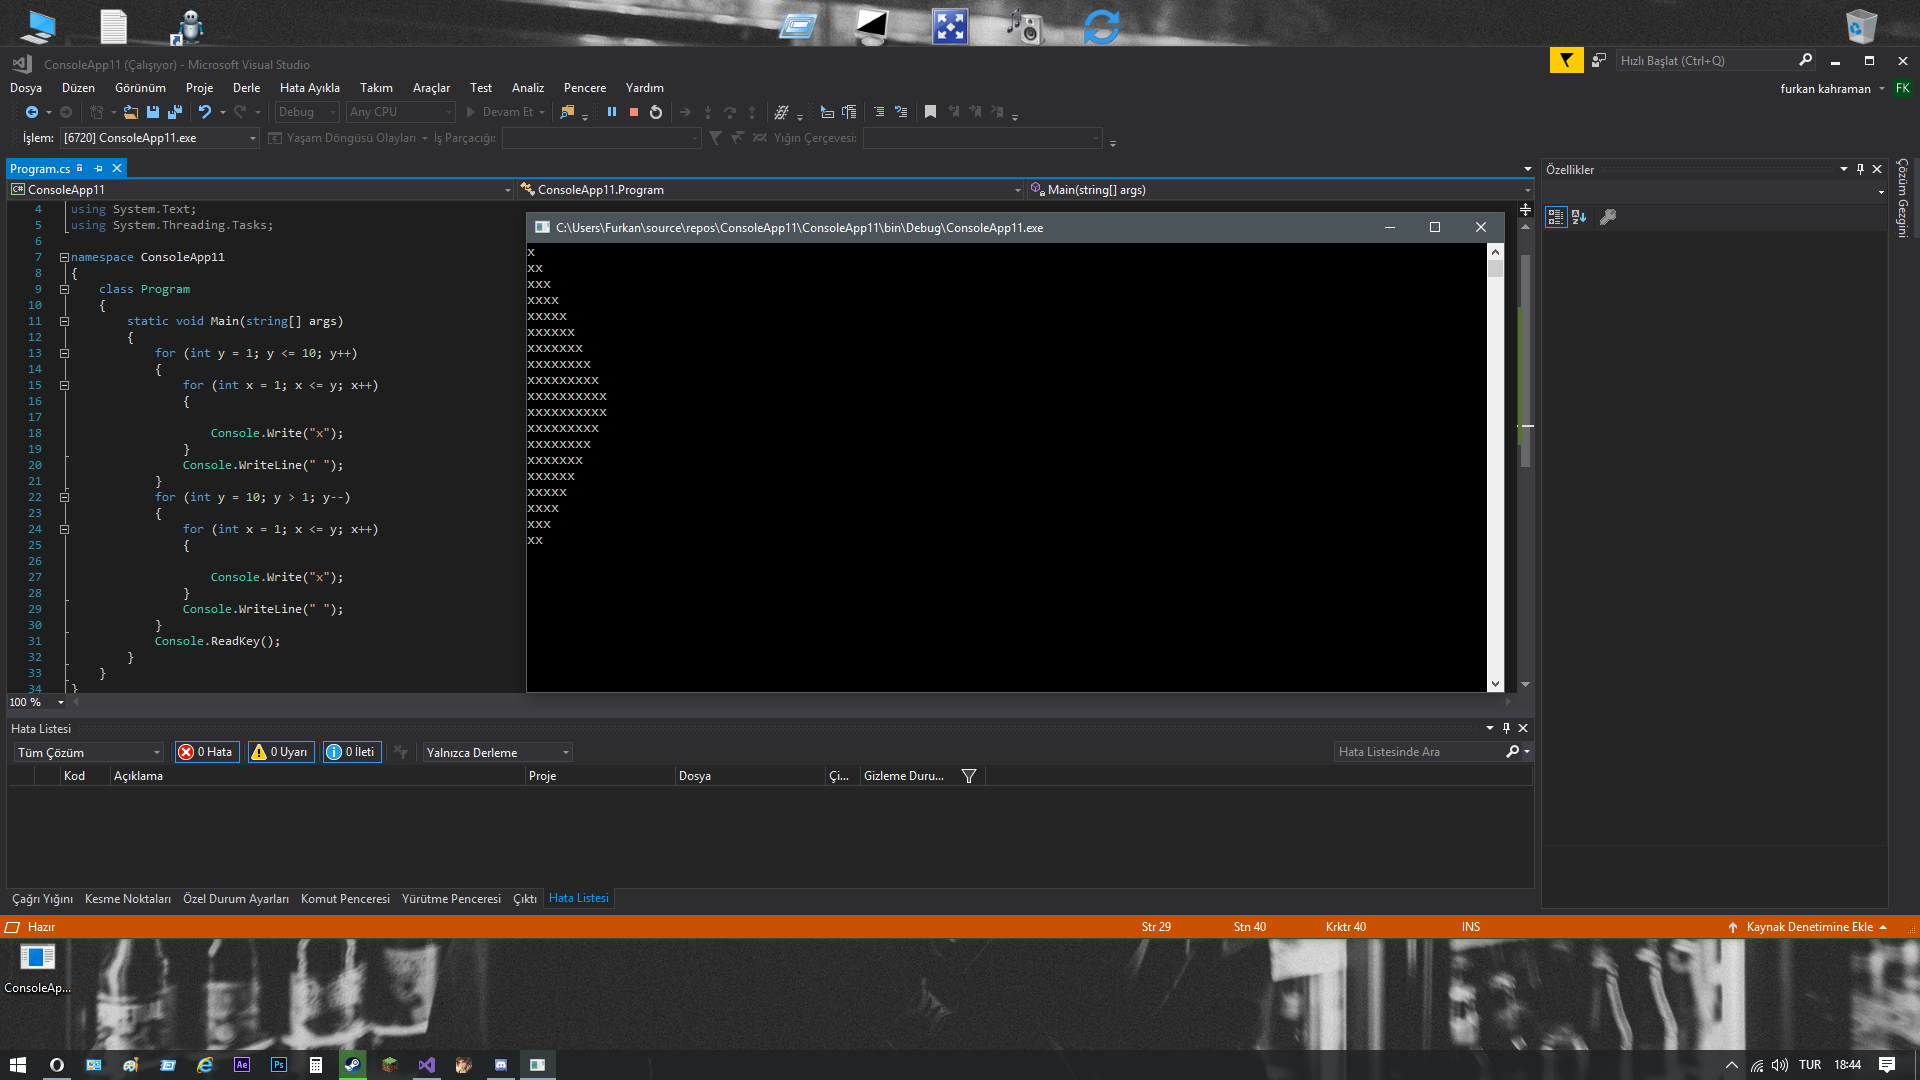This screenshot has height=1080, width=1920.
Task: Click the Undo arrow icon
Action: (205, 112)
